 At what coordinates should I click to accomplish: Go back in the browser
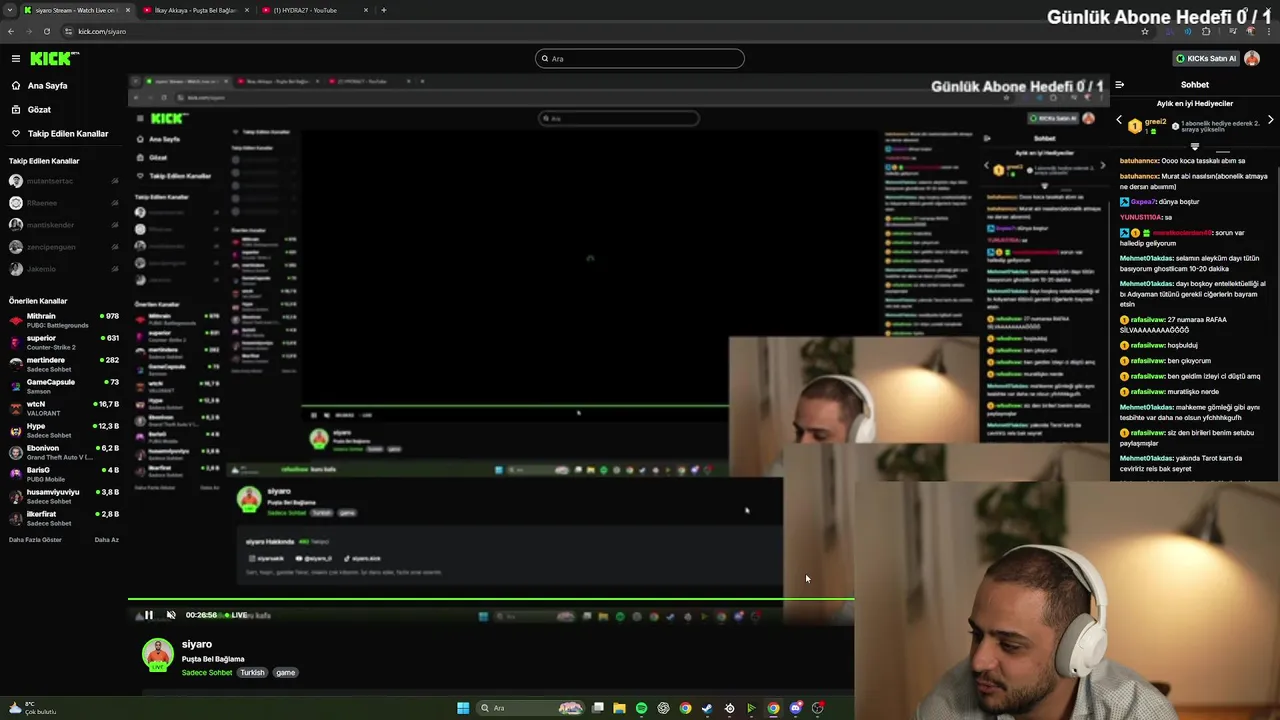[x=10, y=31]
